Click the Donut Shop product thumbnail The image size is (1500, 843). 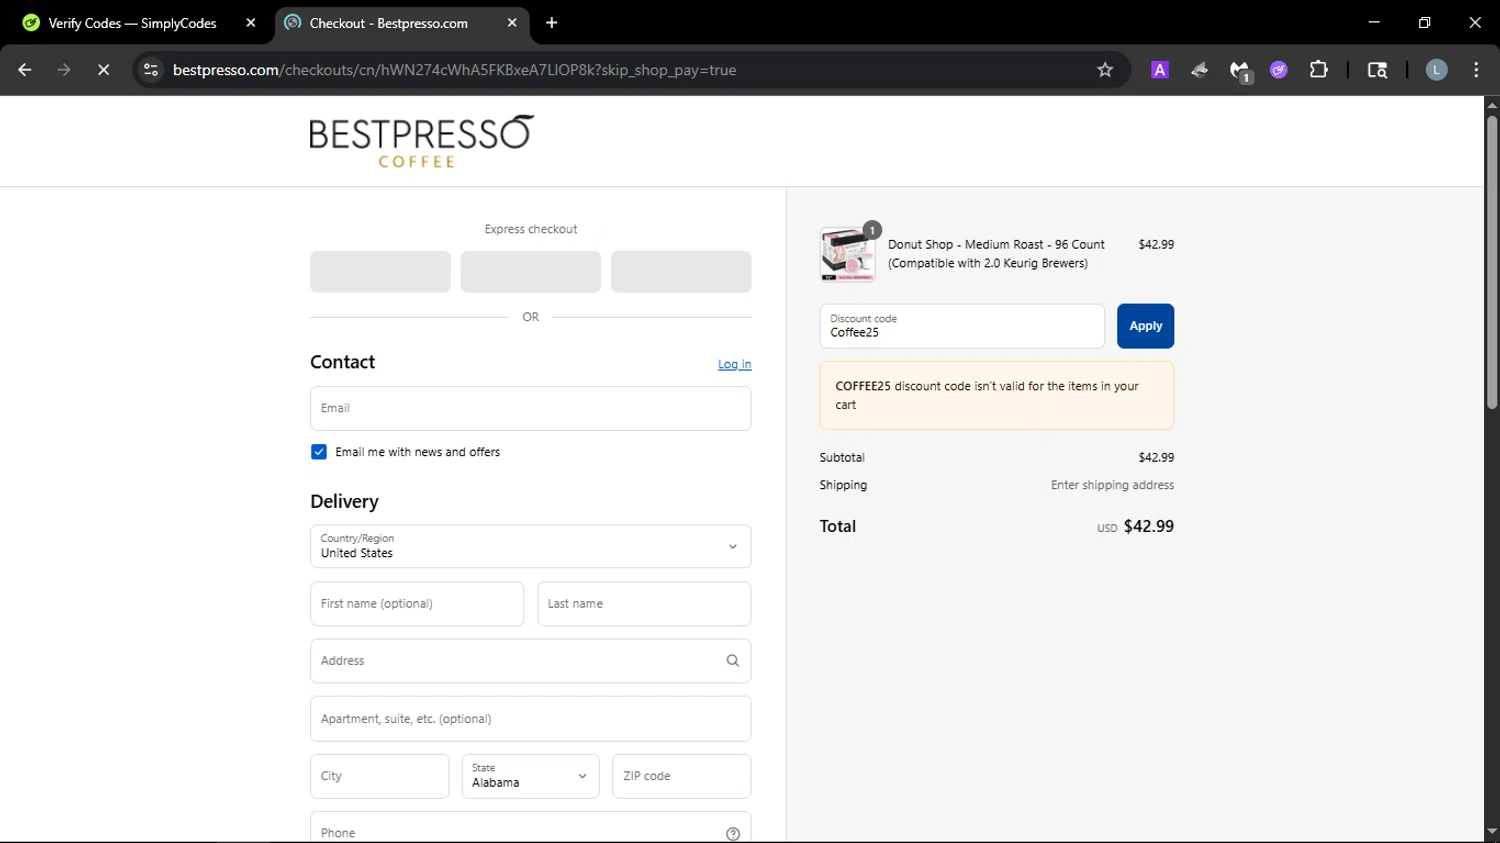tap(848, 254)
